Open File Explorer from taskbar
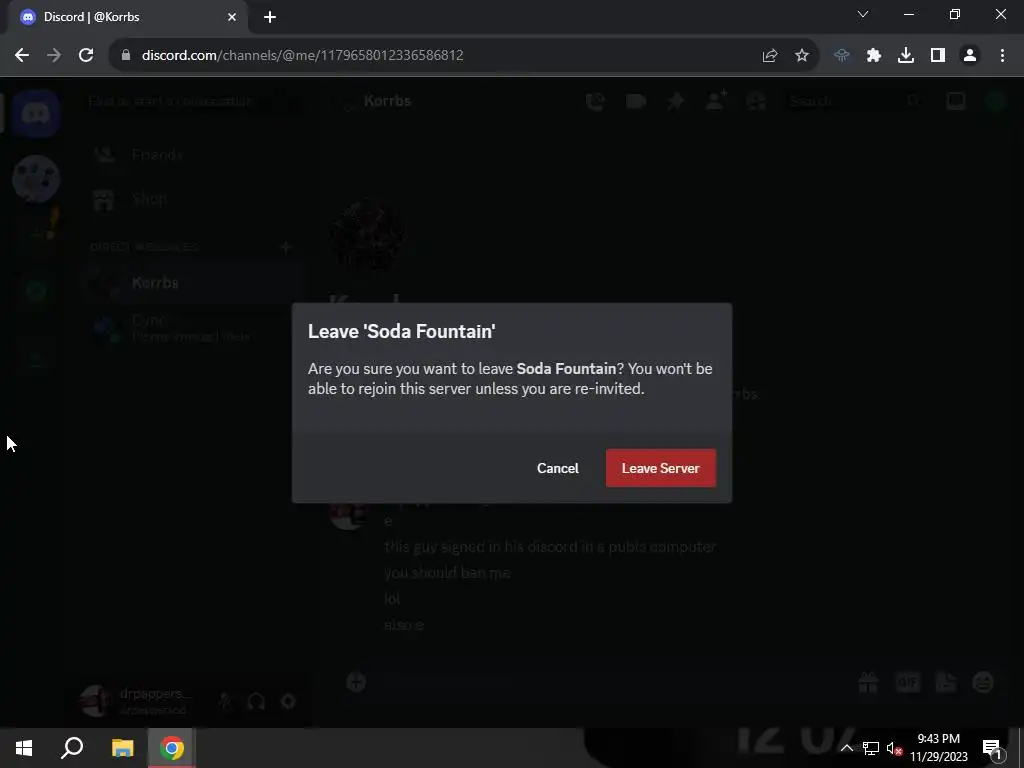The height and width of the screenshot is (768, 1024). click(122, 748)
